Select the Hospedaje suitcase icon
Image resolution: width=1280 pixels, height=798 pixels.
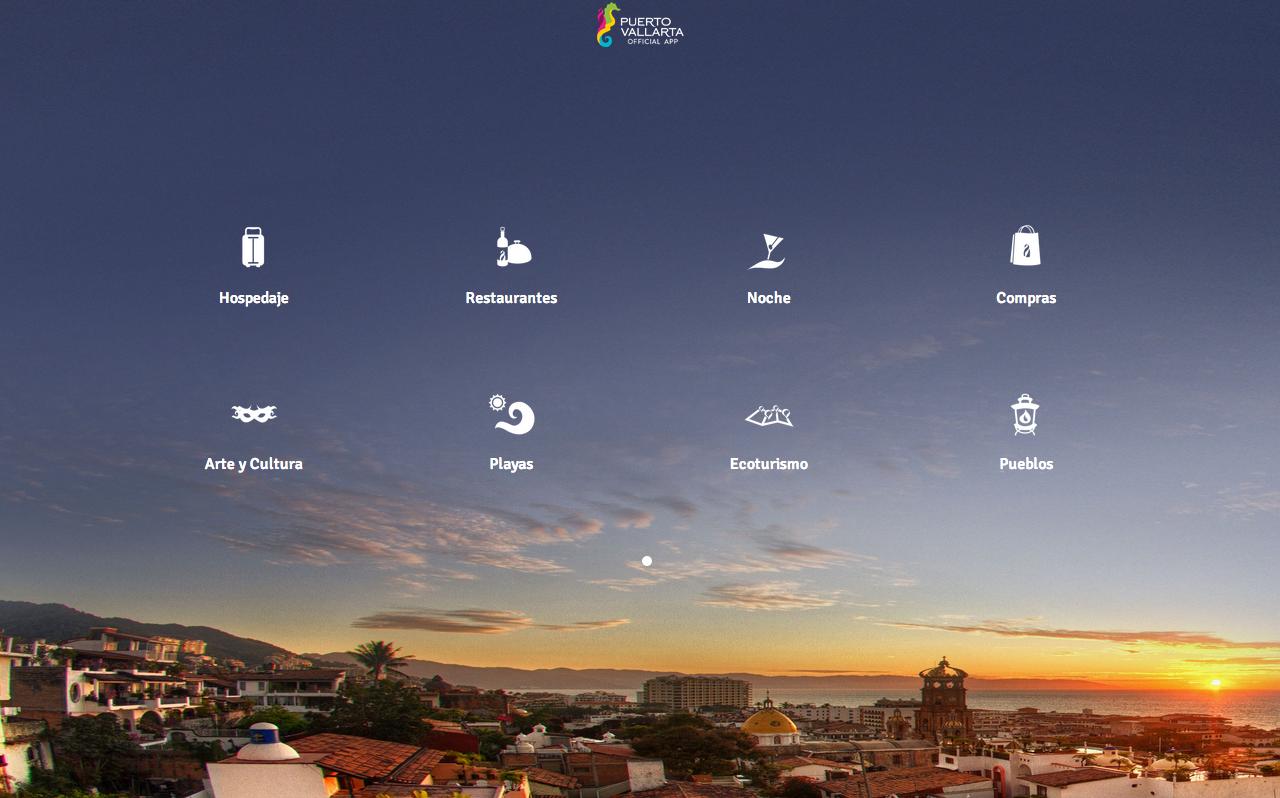253,248
